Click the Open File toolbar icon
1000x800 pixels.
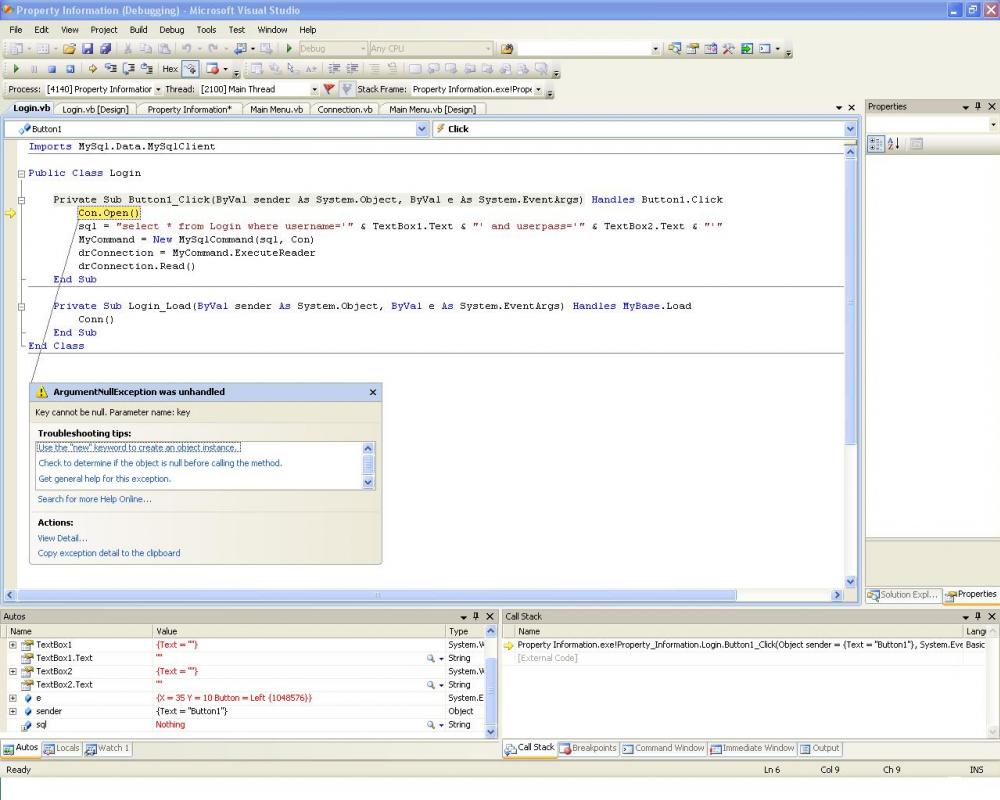70,48
